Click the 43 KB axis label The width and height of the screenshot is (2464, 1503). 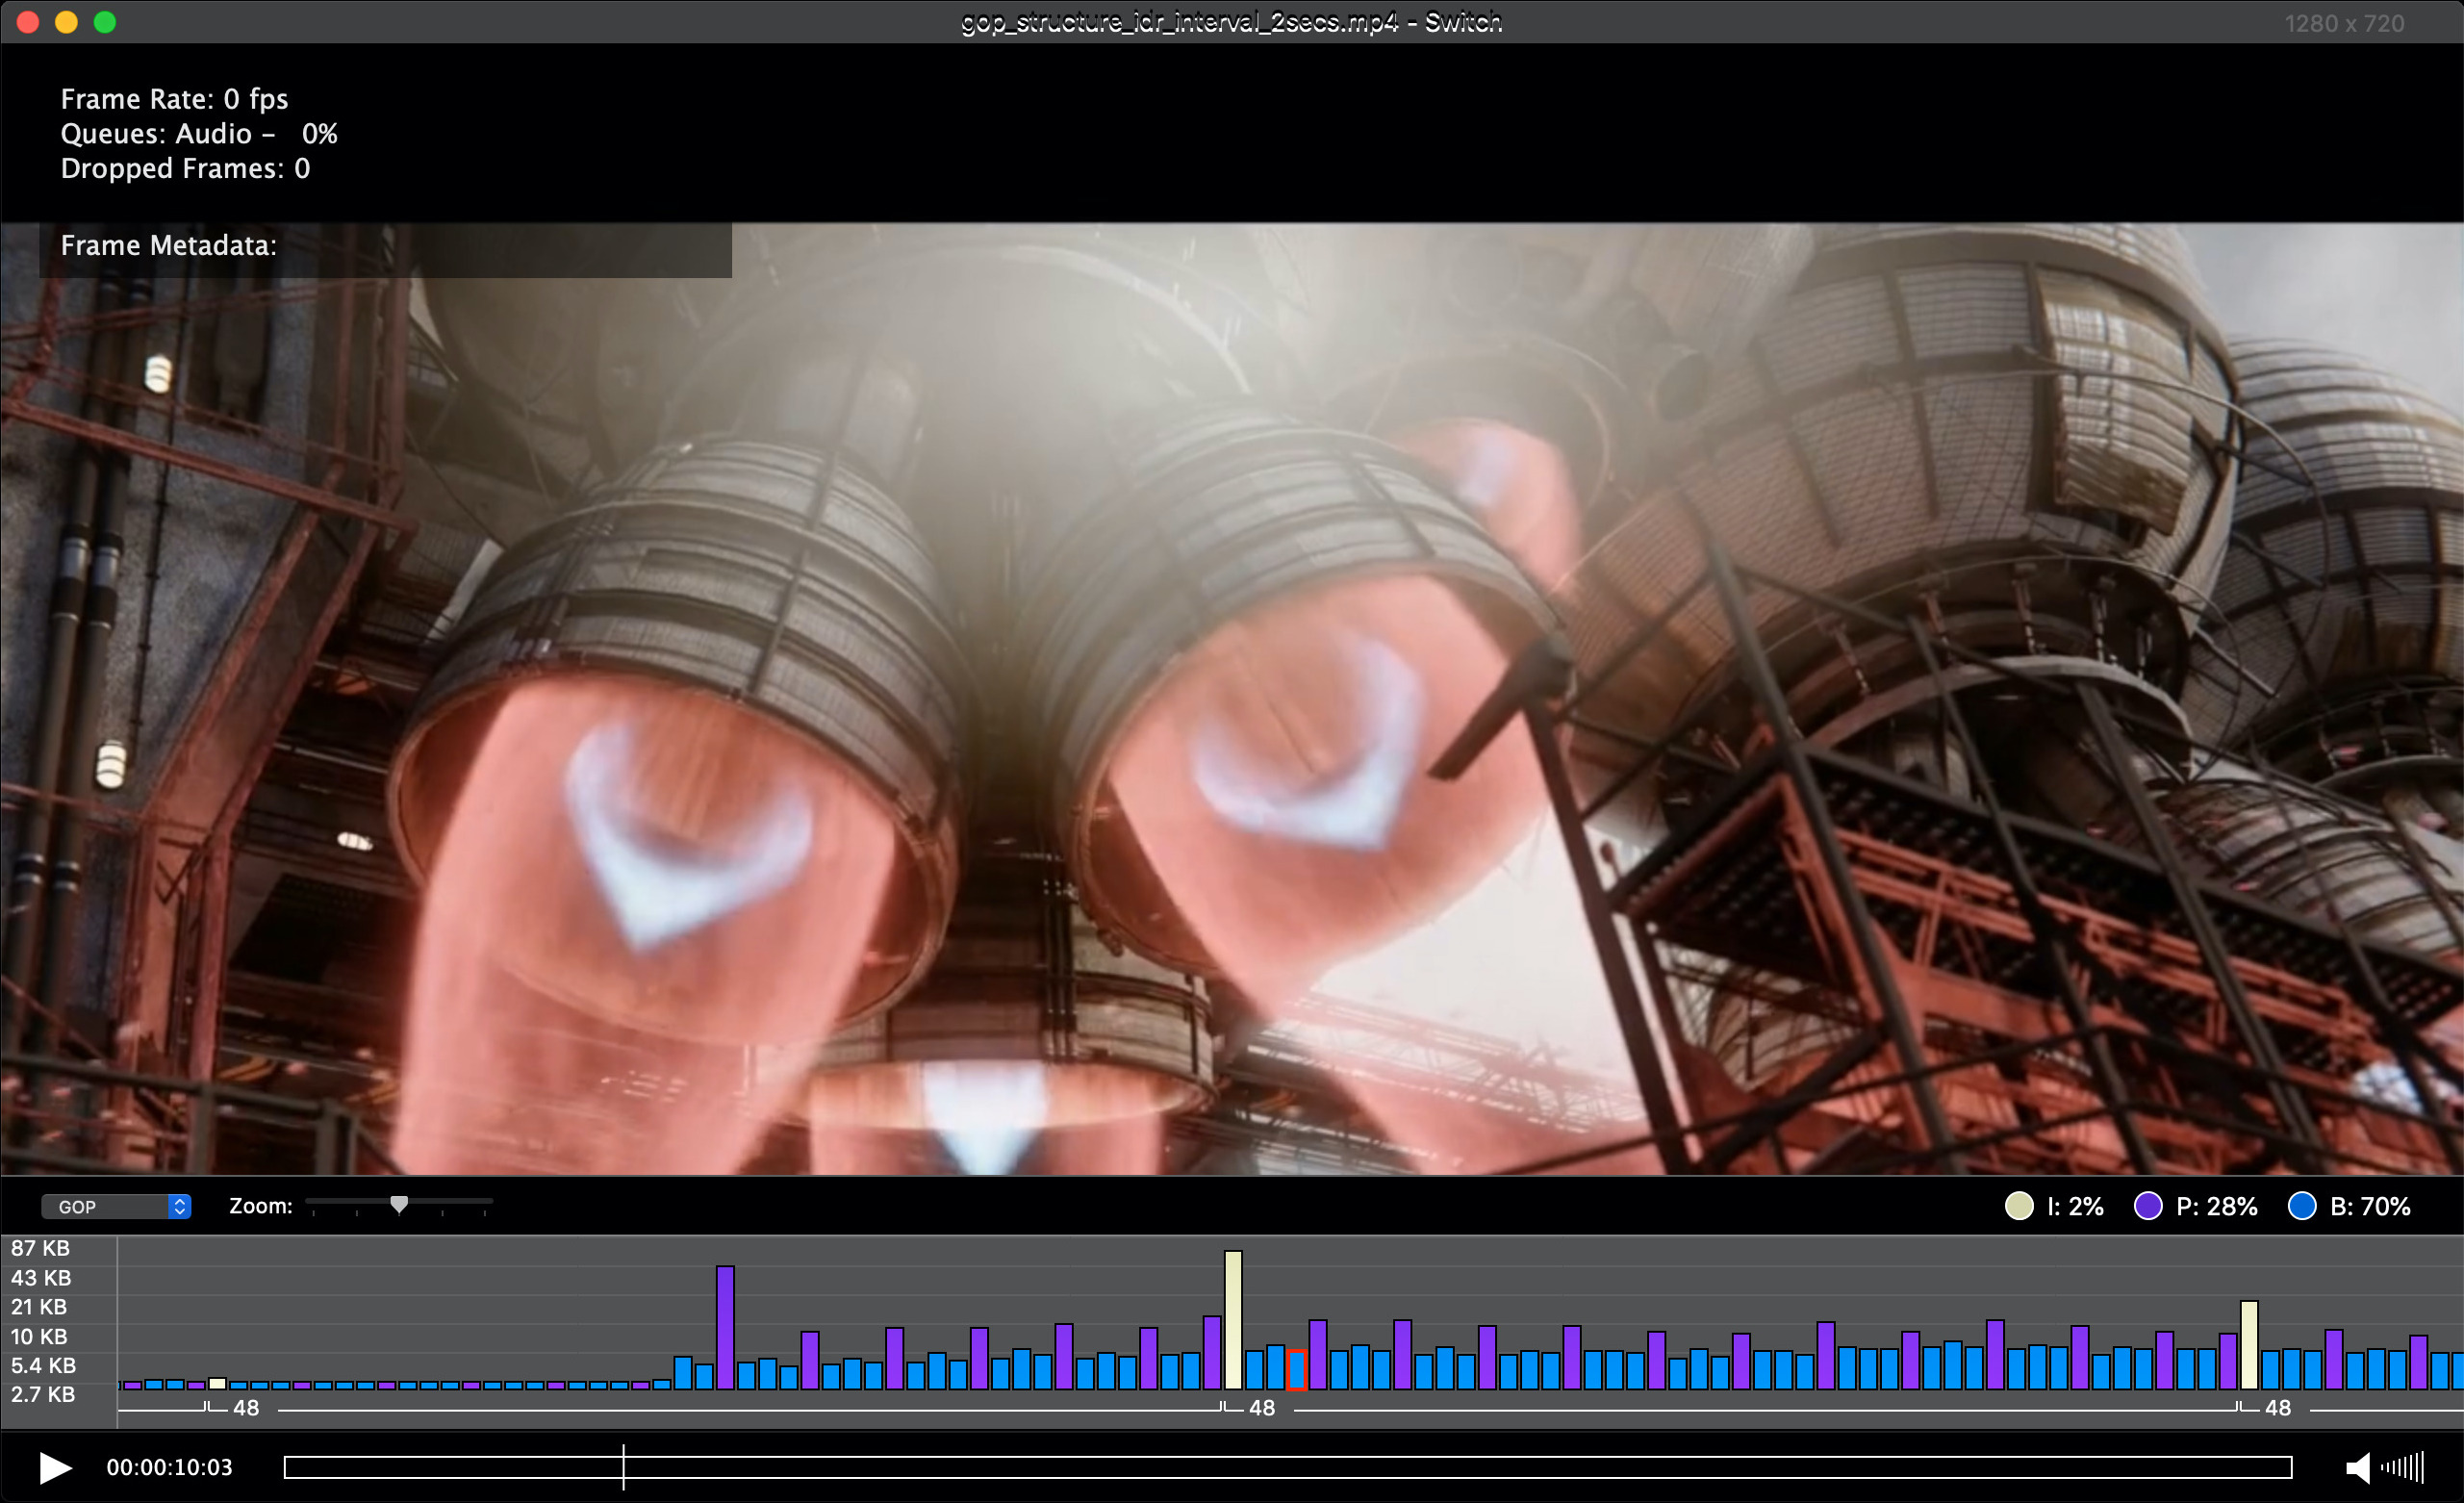click(x=41, y=1278)
